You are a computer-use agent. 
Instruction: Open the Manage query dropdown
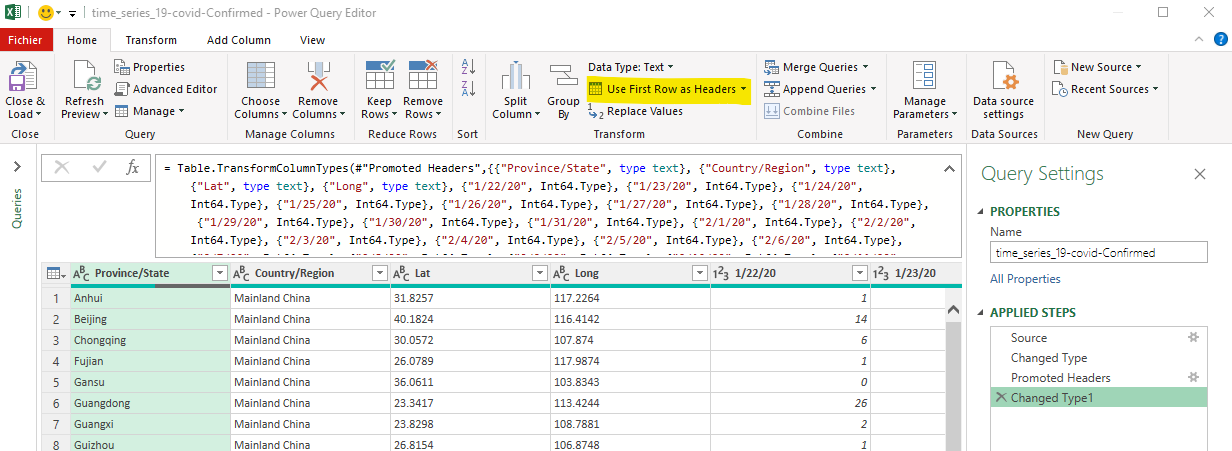149,111
